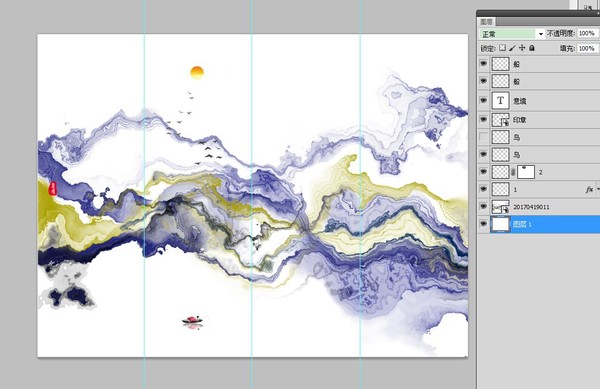Hide the 20170419011 layer
The image size is (600, 389).
point(484,207)
